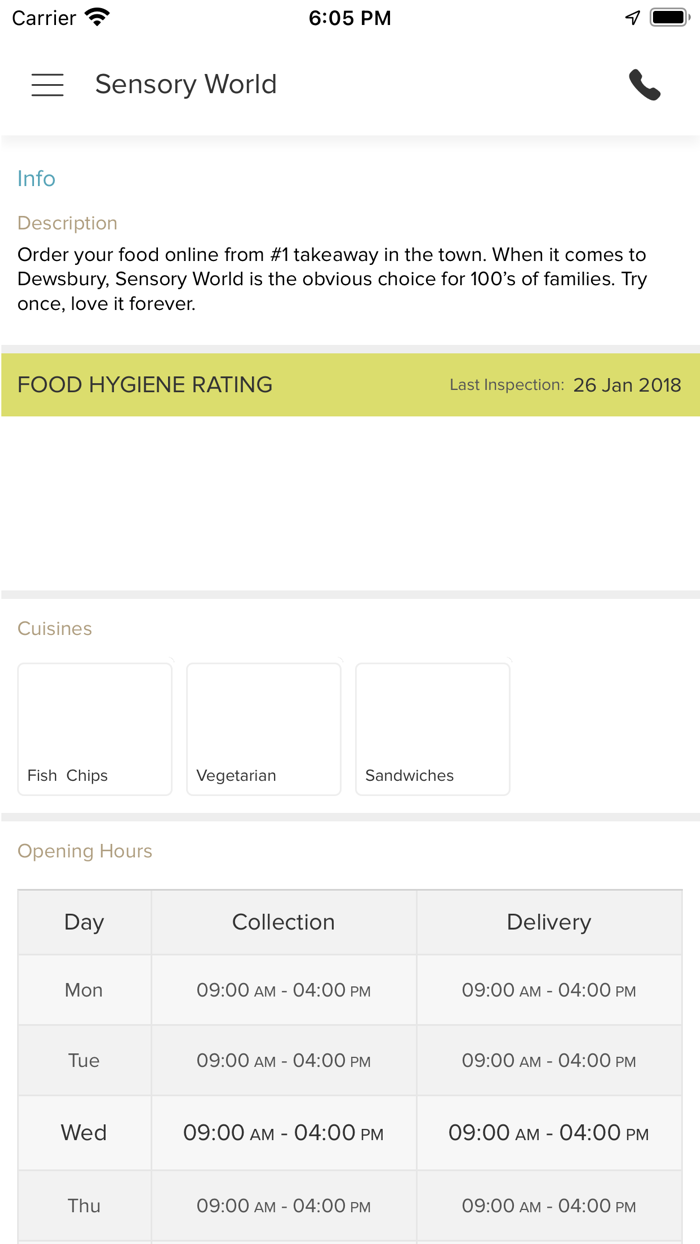Select the Vegetarian cuisine card

[264, 729]
